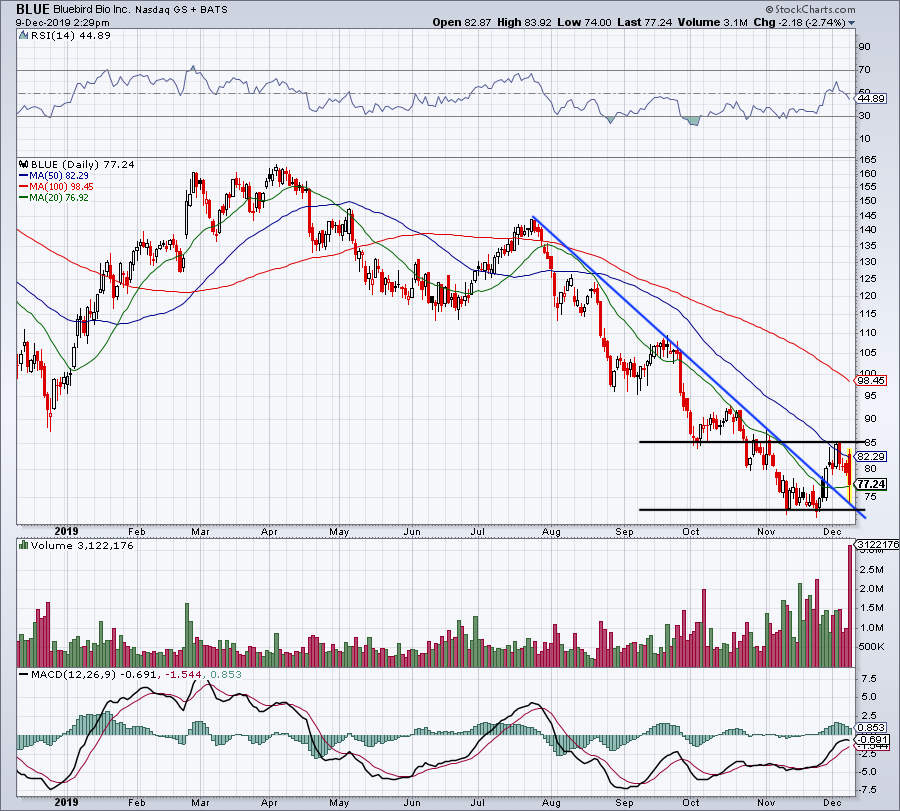This screenshot has width=900, height=811.
Task: Click the 7.5 label on MACD axis
Action: coord(868,679)
